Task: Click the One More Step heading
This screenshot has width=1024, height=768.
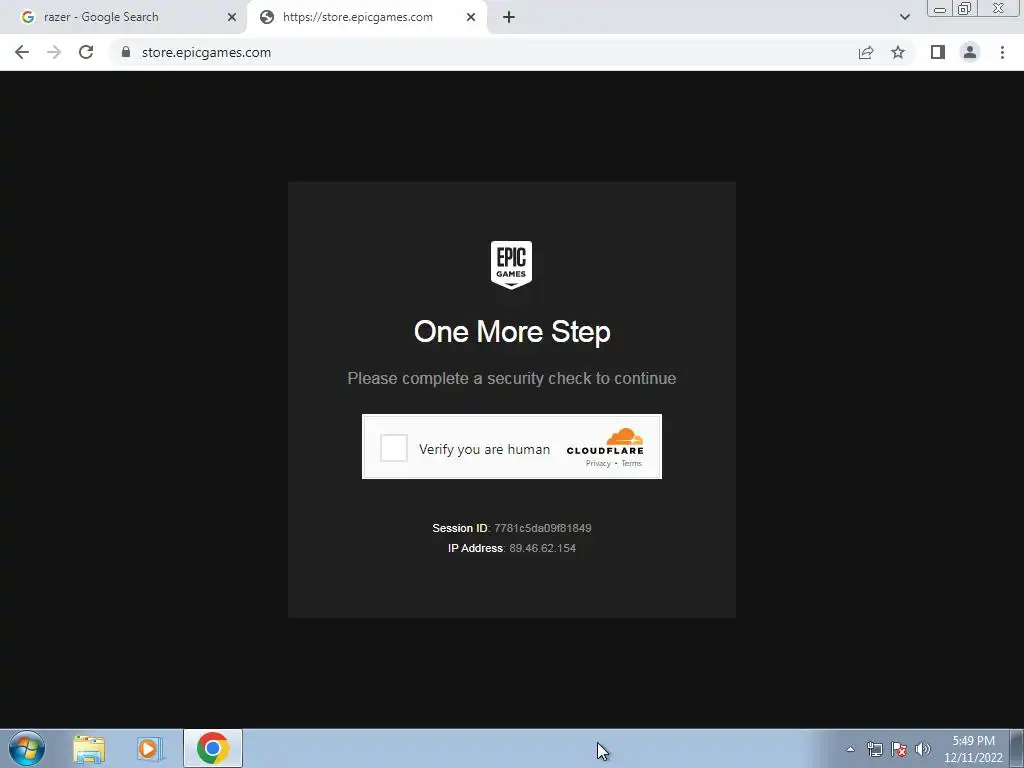Action: tap(512, 332)
